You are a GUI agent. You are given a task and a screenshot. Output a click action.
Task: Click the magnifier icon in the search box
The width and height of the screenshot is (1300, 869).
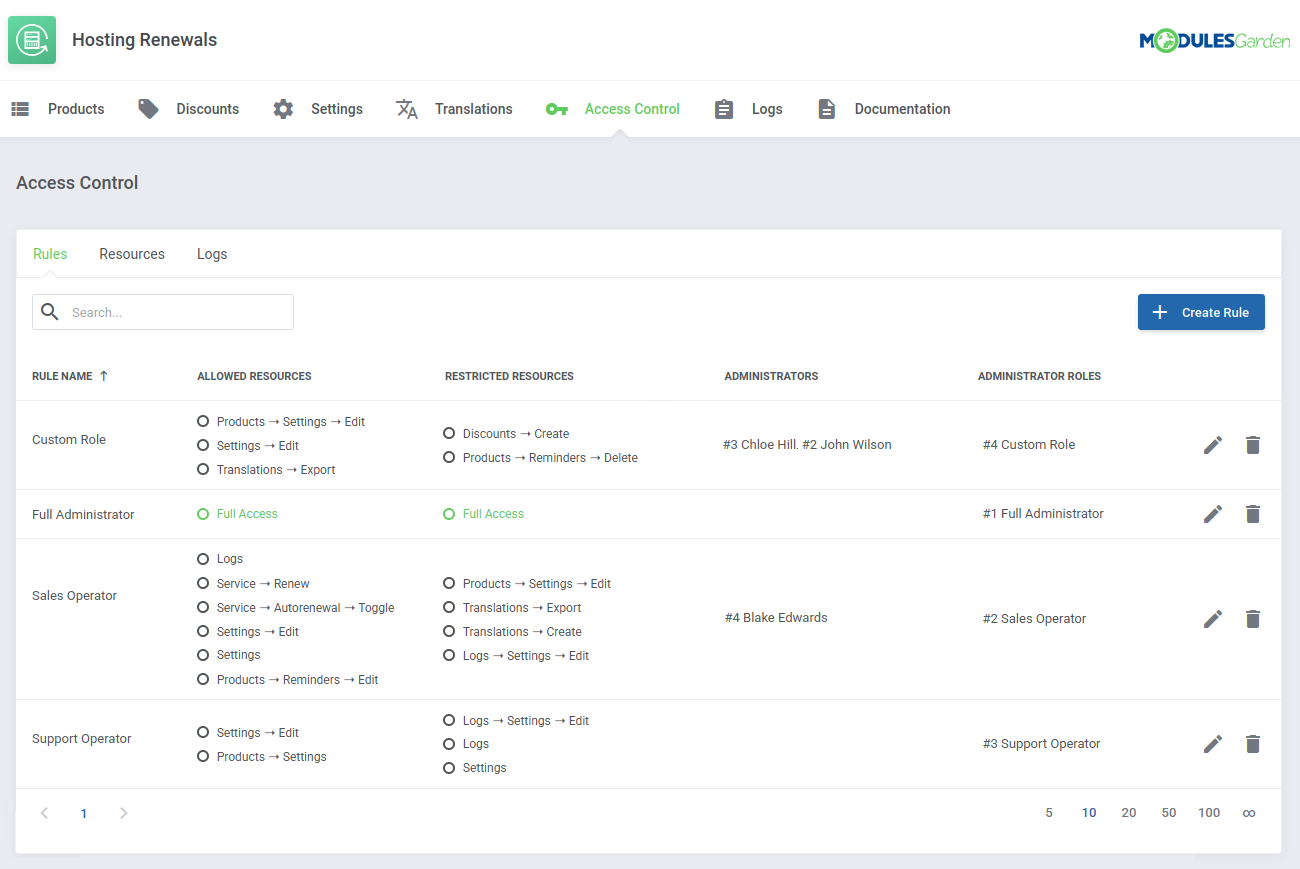point(50,312)
